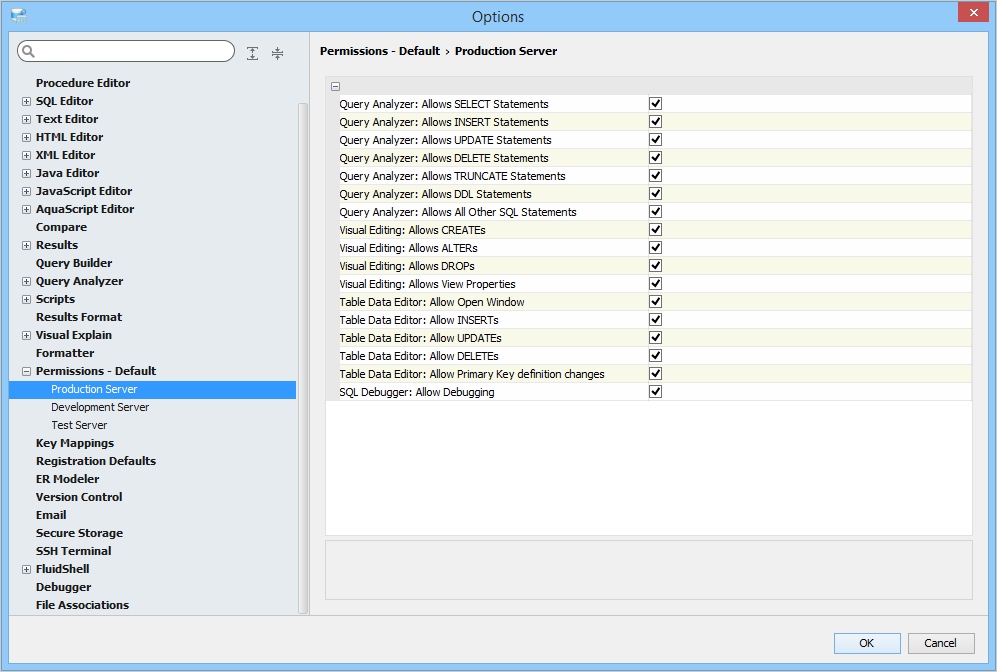Image resolution: width=997 pixels, height=672 pixels.
Task: Expand the HTML Editor node
Action: click(26, 137)
